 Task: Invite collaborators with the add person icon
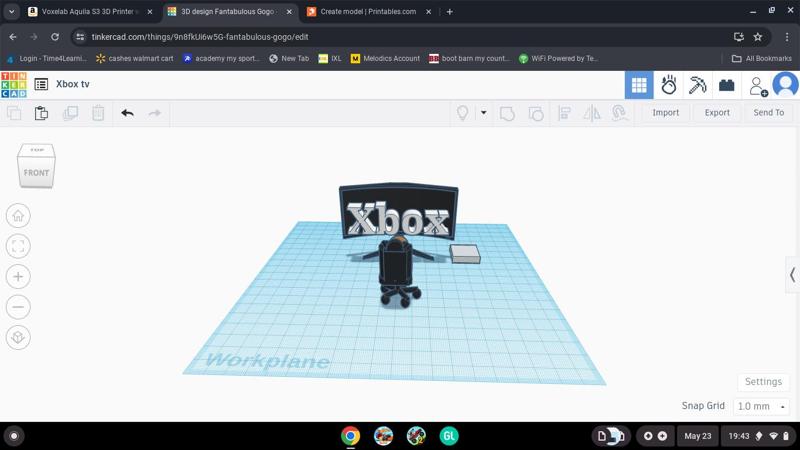758,86
